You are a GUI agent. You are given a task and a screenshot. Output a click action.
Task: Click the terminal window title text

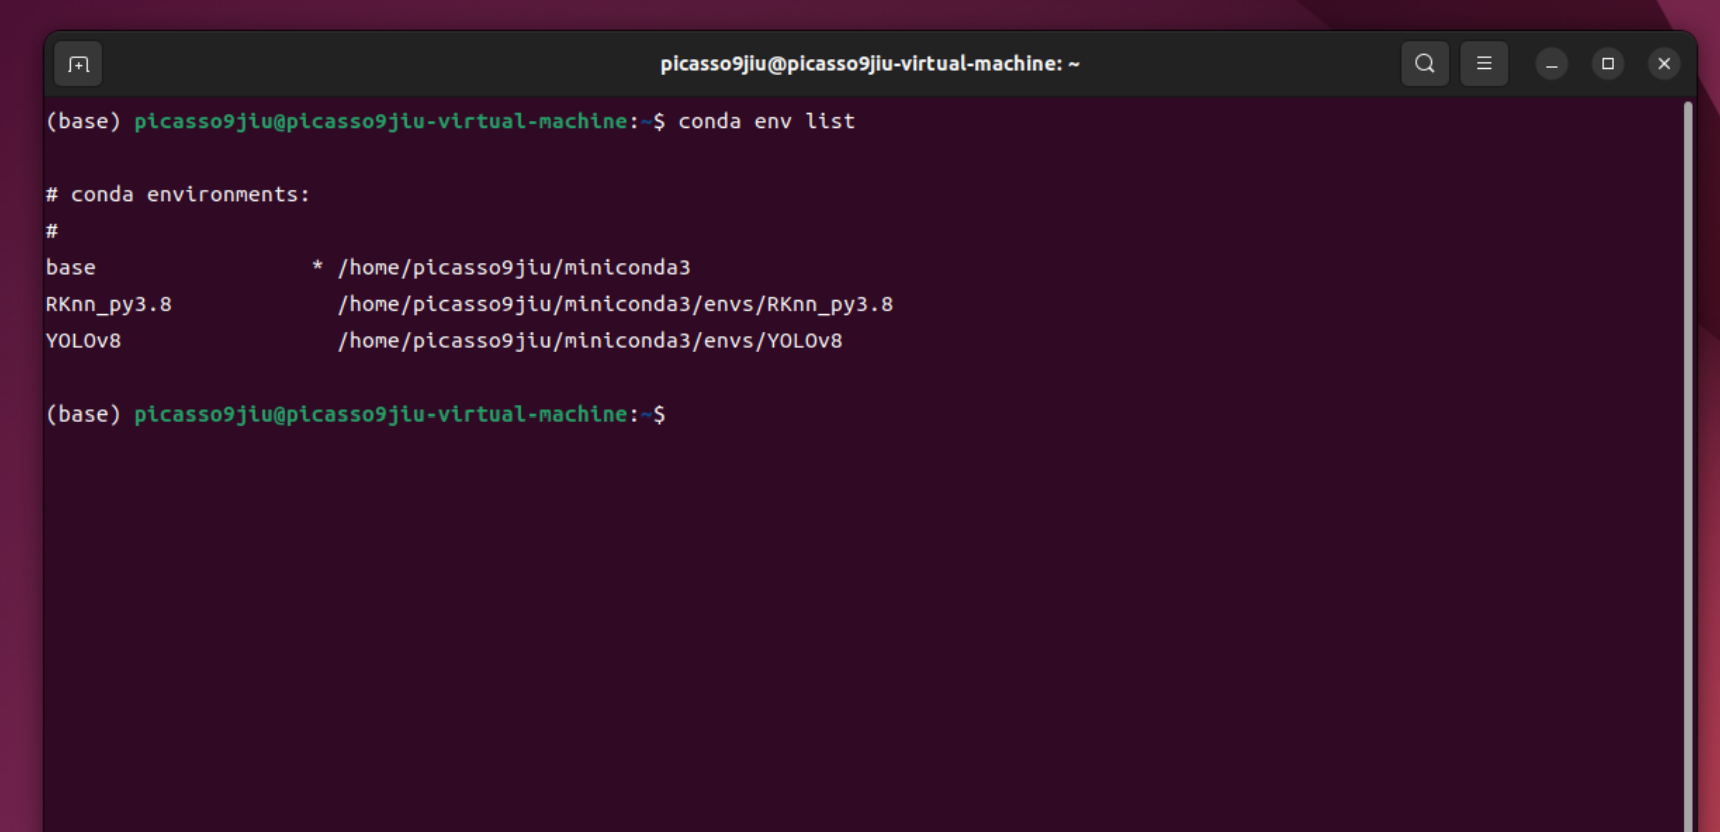pos(870,64)
